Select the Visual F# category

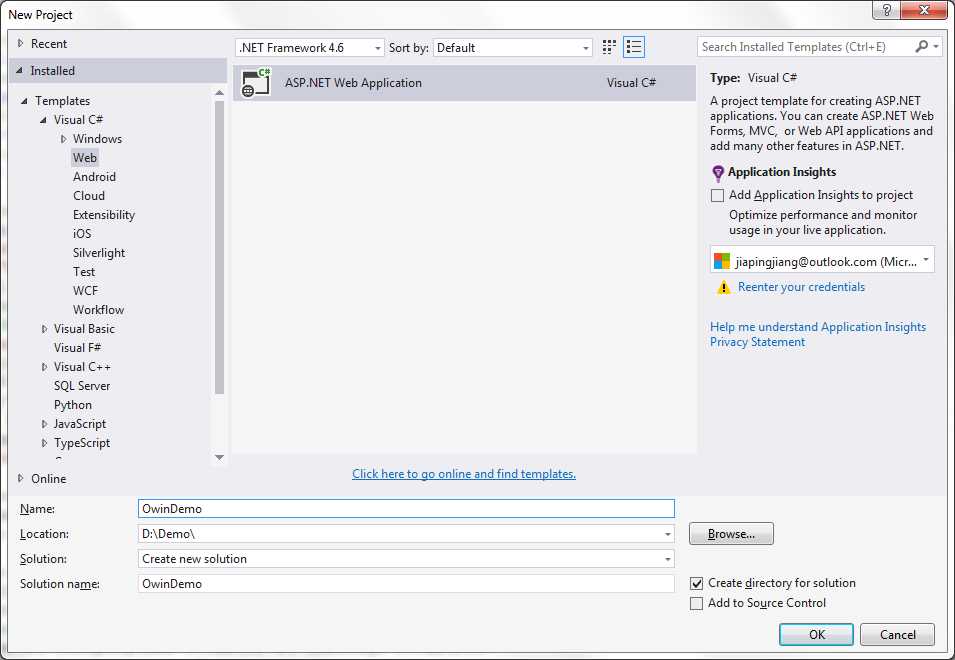77,348
